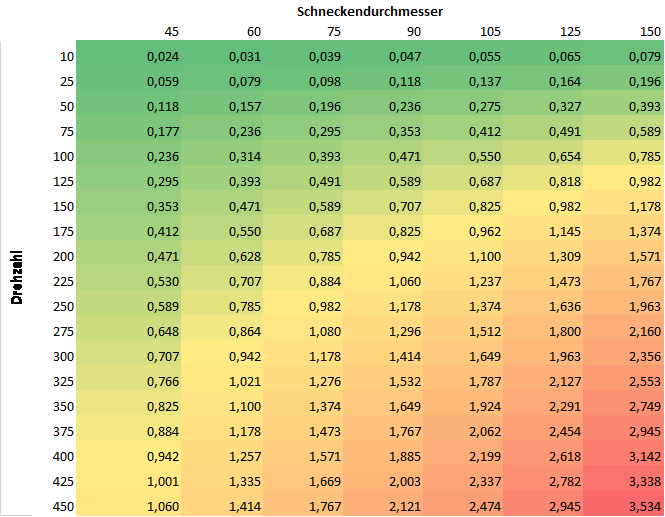Select column header 105
Image resolution: width=665 pixels, height=517 pixels.
[488, 32]
